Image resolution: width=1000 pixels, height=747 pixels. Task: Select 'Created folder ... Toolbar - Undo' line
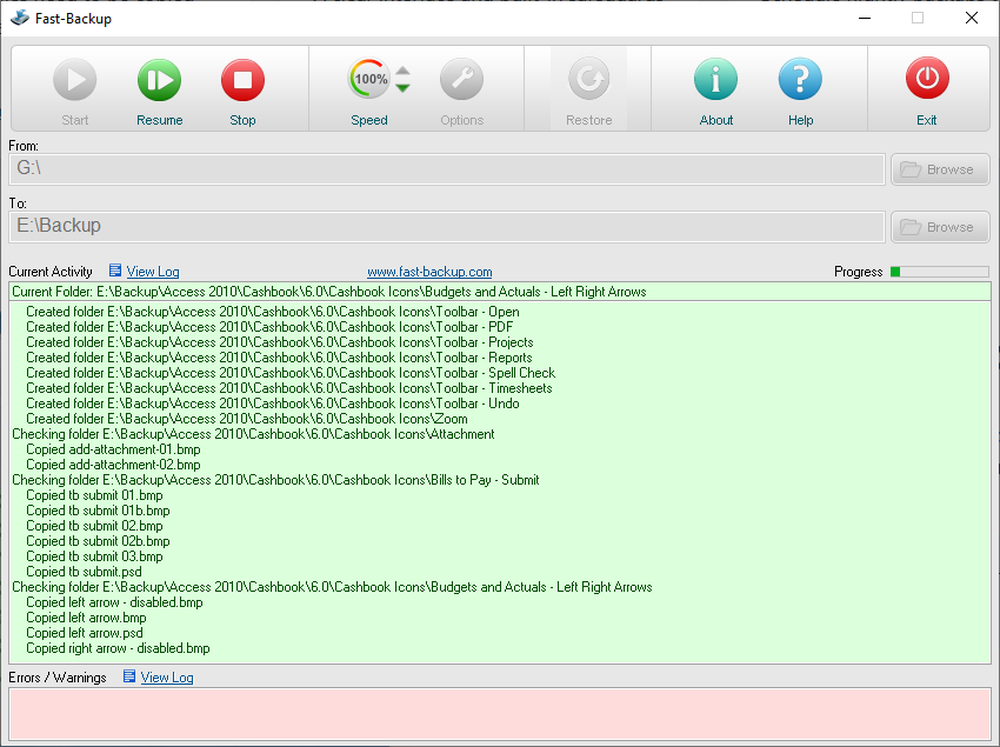point(272,404)
